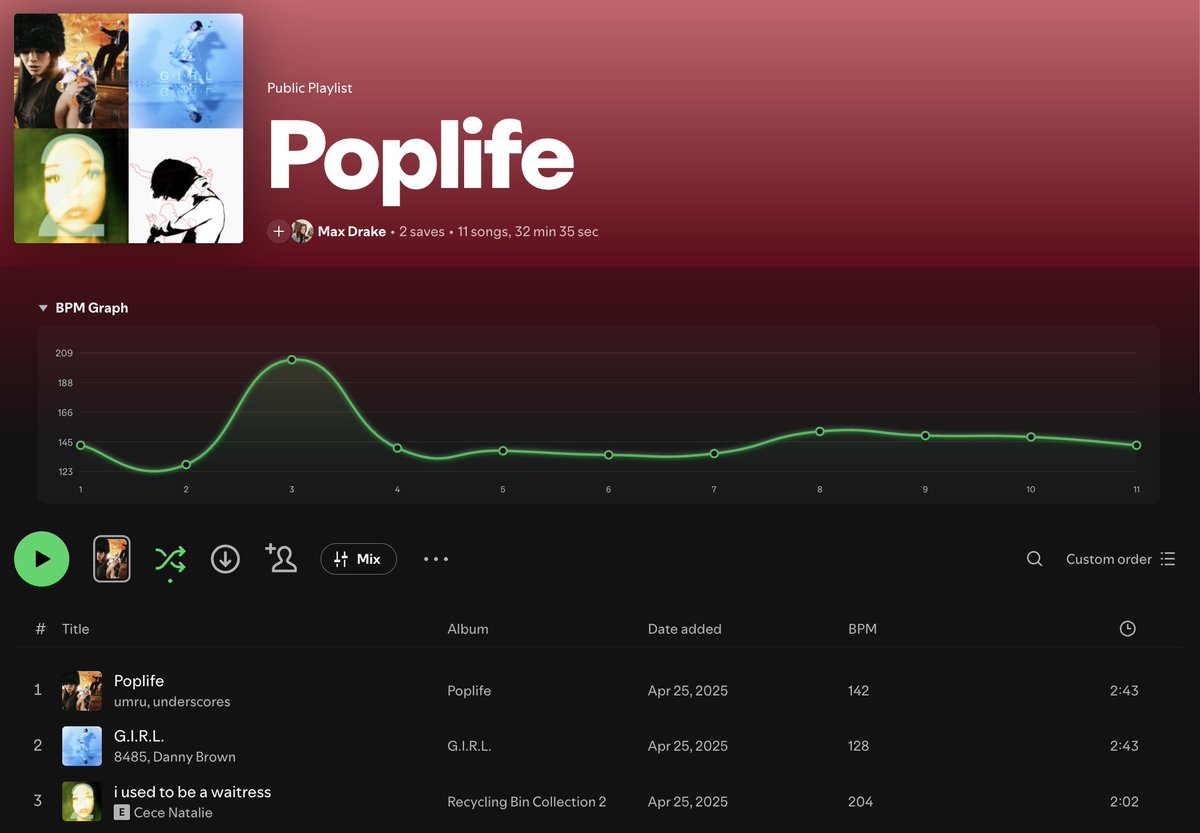
Task: Invite collaborators with add-person icon
Action: (x=281, y=558)
